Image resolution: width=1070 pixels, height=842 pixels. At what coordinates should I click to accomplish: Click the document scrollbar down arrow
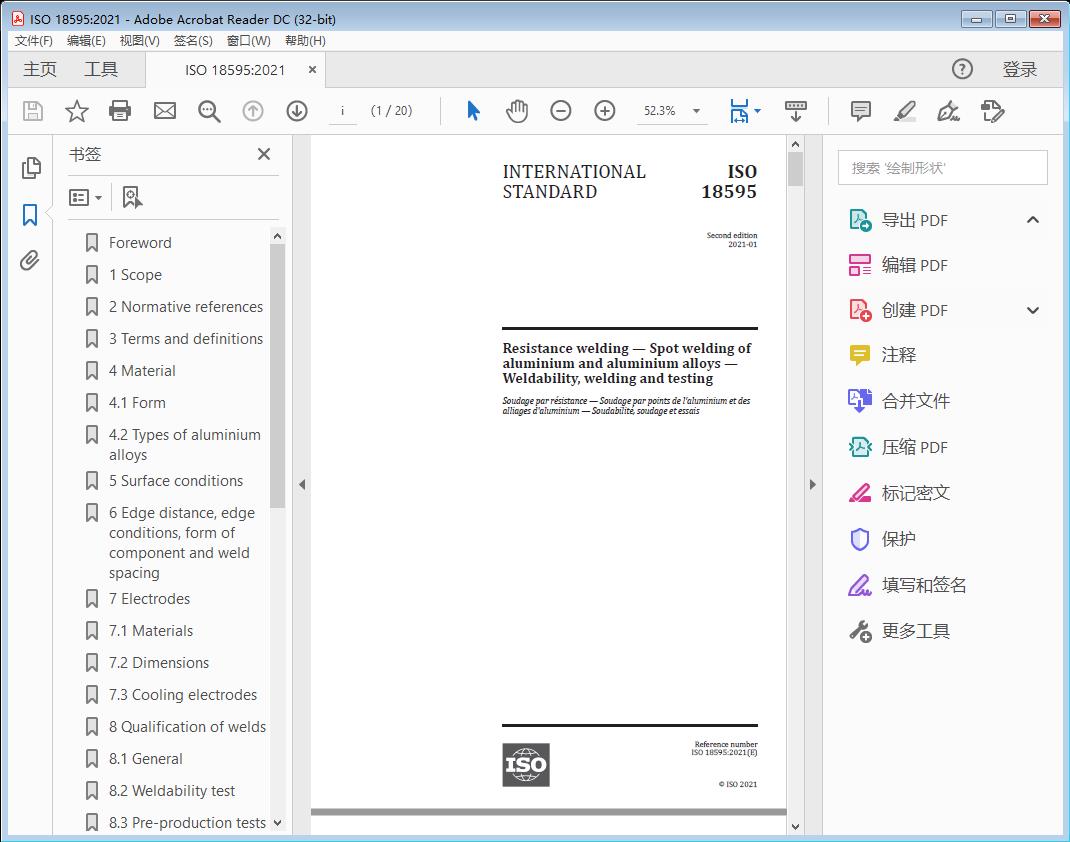point(795,826)
